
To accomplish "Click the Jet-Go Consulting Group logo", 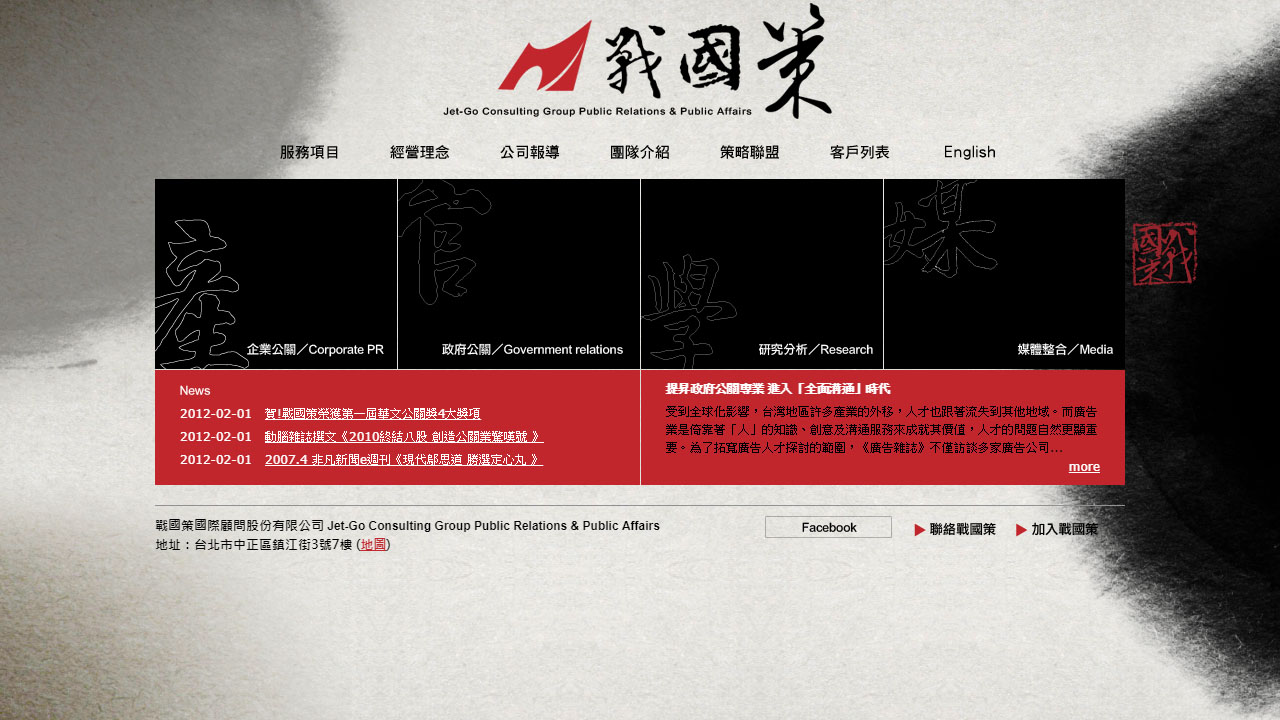I will [638, 62].
